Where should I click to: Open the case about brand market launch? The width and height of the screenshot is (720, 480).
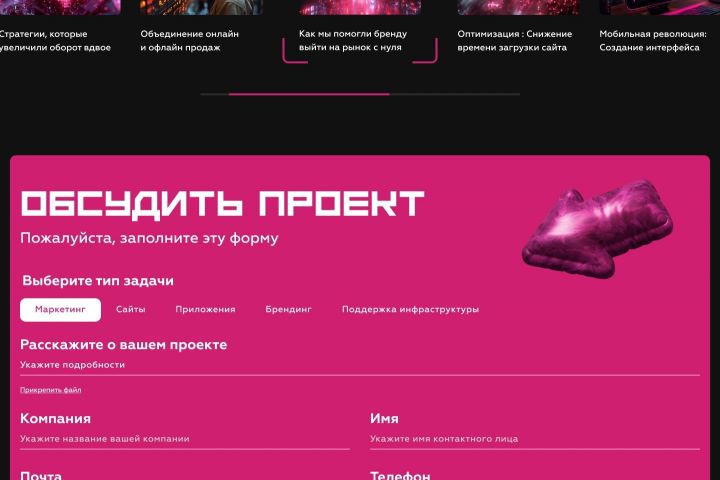click(x=353, y=40)
